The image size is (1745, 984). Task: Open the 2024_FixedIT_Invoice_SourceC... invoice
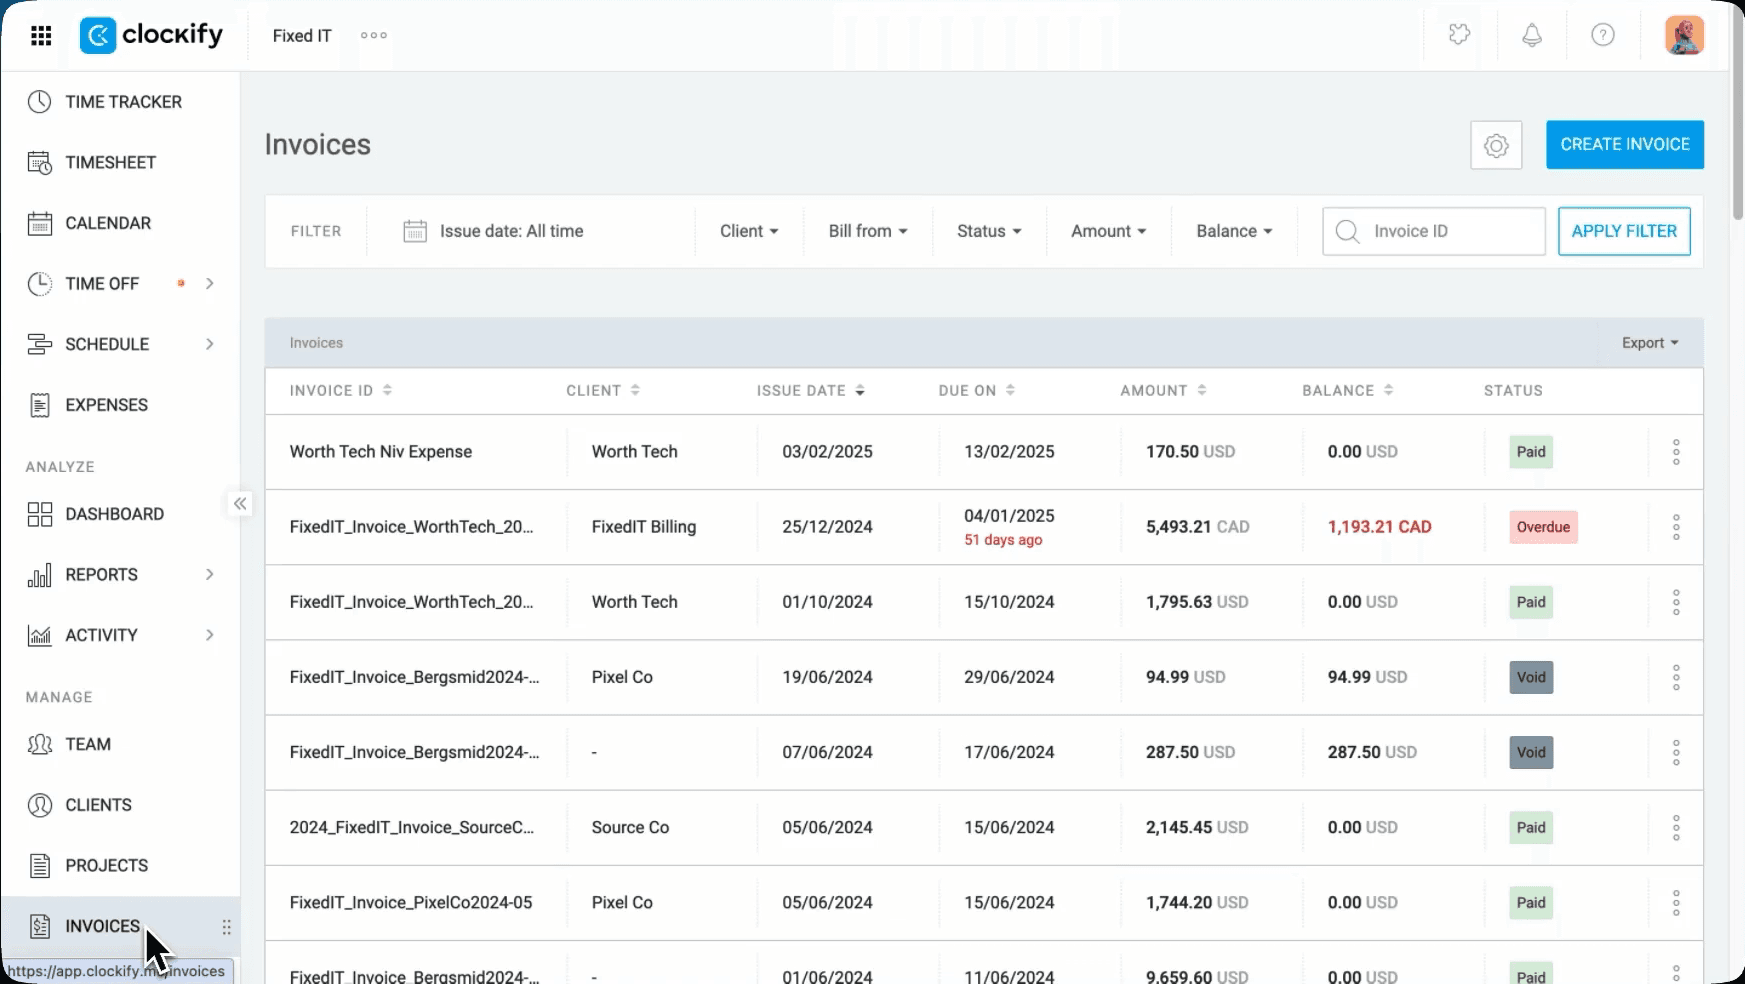coord(412,828)
